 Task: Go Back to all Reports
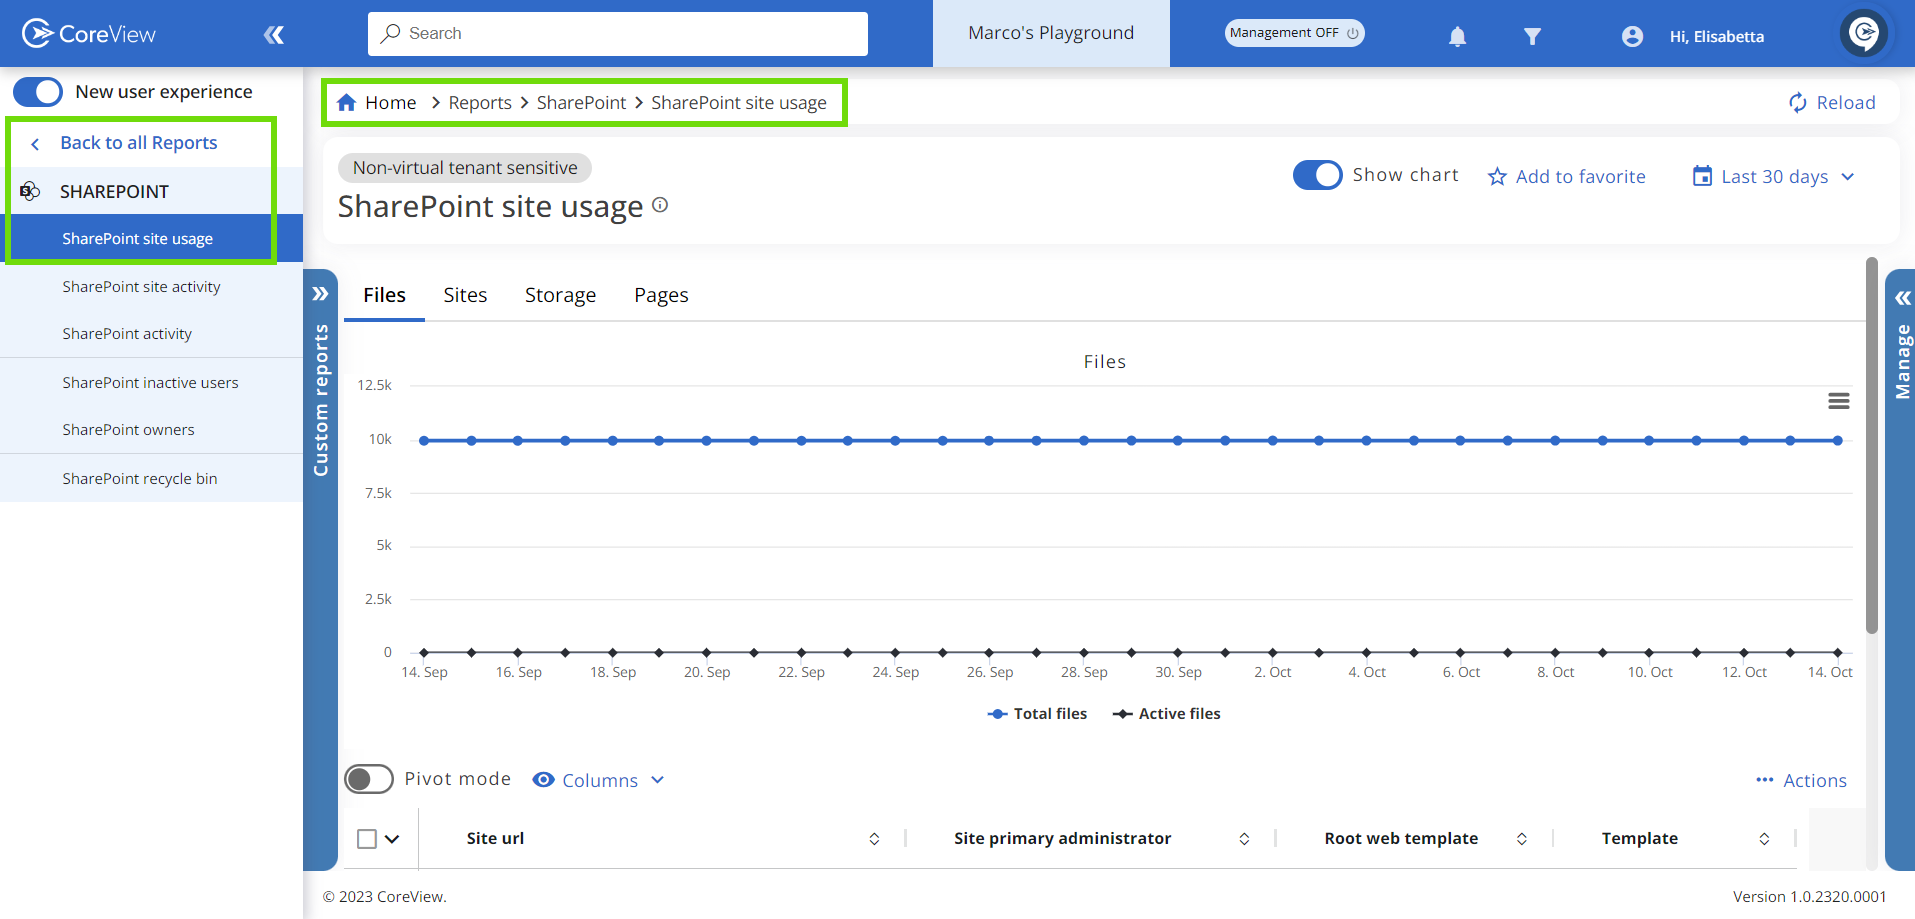(x=138, y=143)
